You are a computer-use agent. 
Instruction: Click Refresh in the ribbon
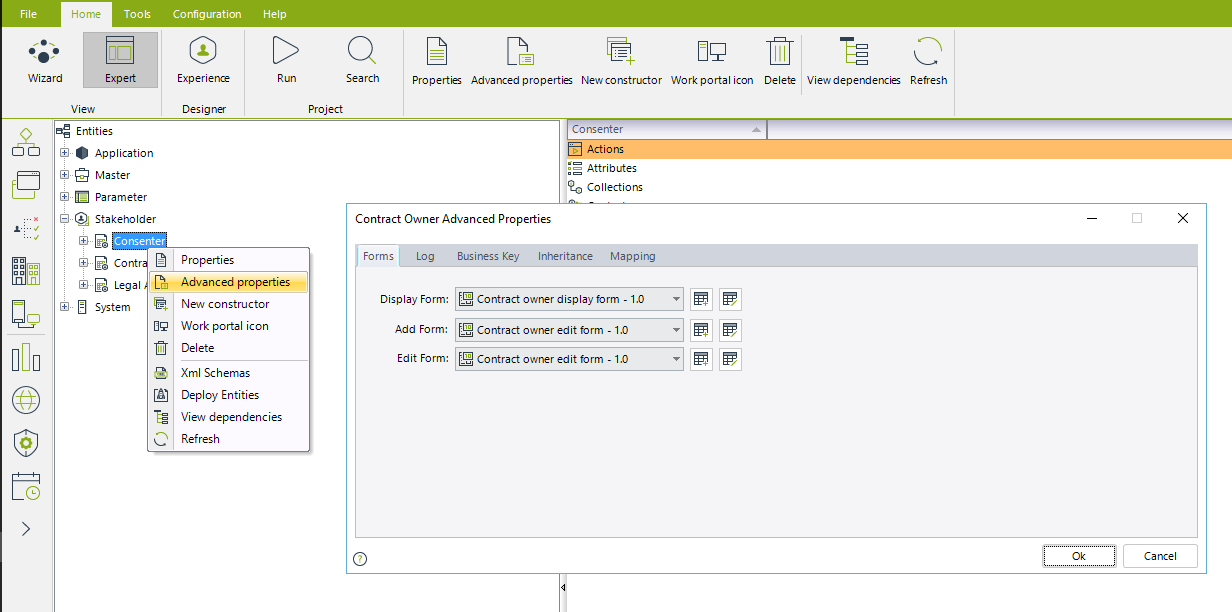[928, 61]
